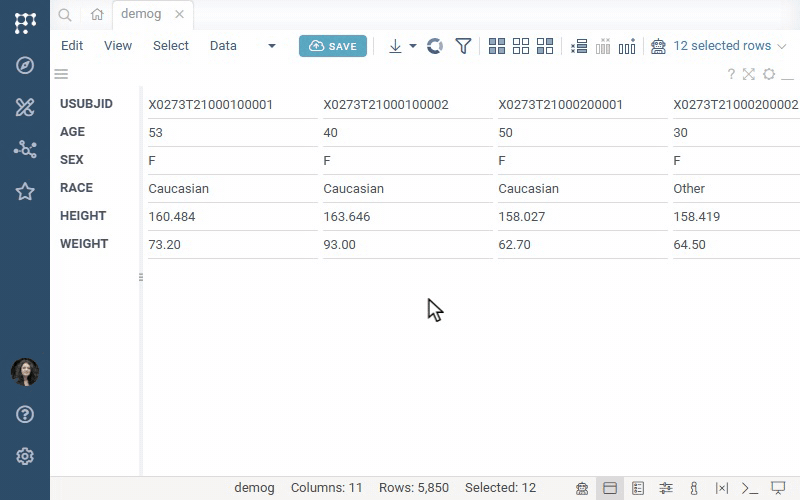Image resolution: width=800 pixels, height=500 pixels.
Task: Expand the download options arrow
Action: coord(413,46)
